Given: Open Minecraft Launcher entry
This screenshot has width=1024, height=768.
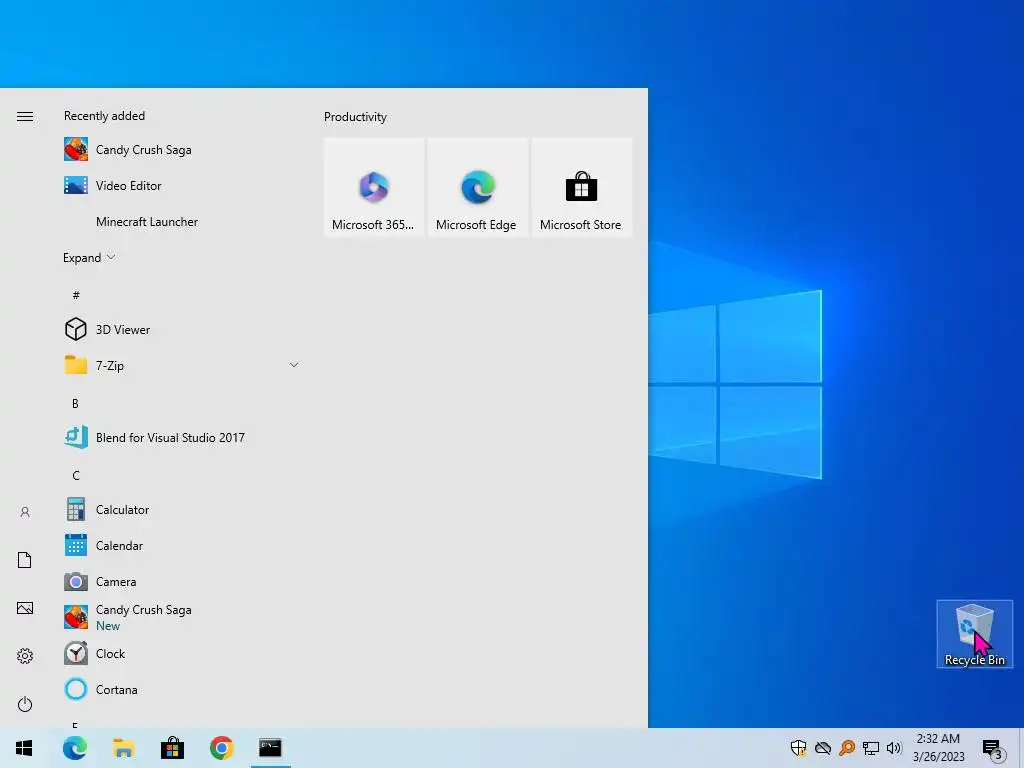Looking at the screenshot, I should click(x=182, y=221).
